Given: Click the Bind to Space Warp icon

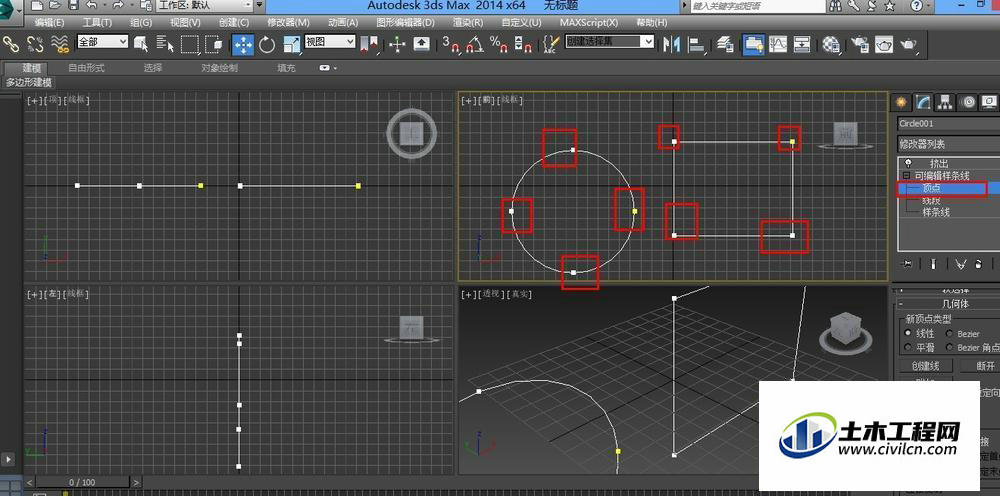Looking at the screenshot, I should click(60, 43).
